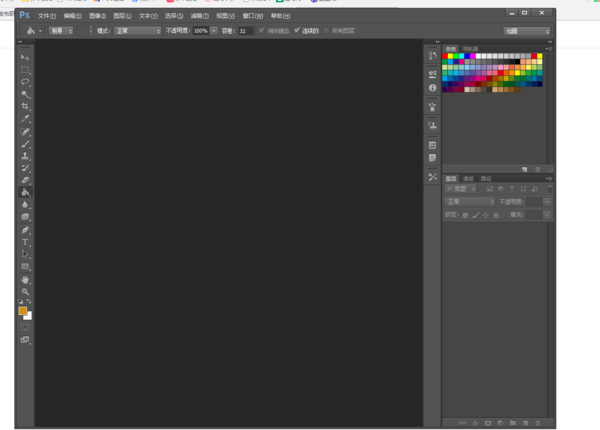Select the Magic Wand tool

pos(25,94)
